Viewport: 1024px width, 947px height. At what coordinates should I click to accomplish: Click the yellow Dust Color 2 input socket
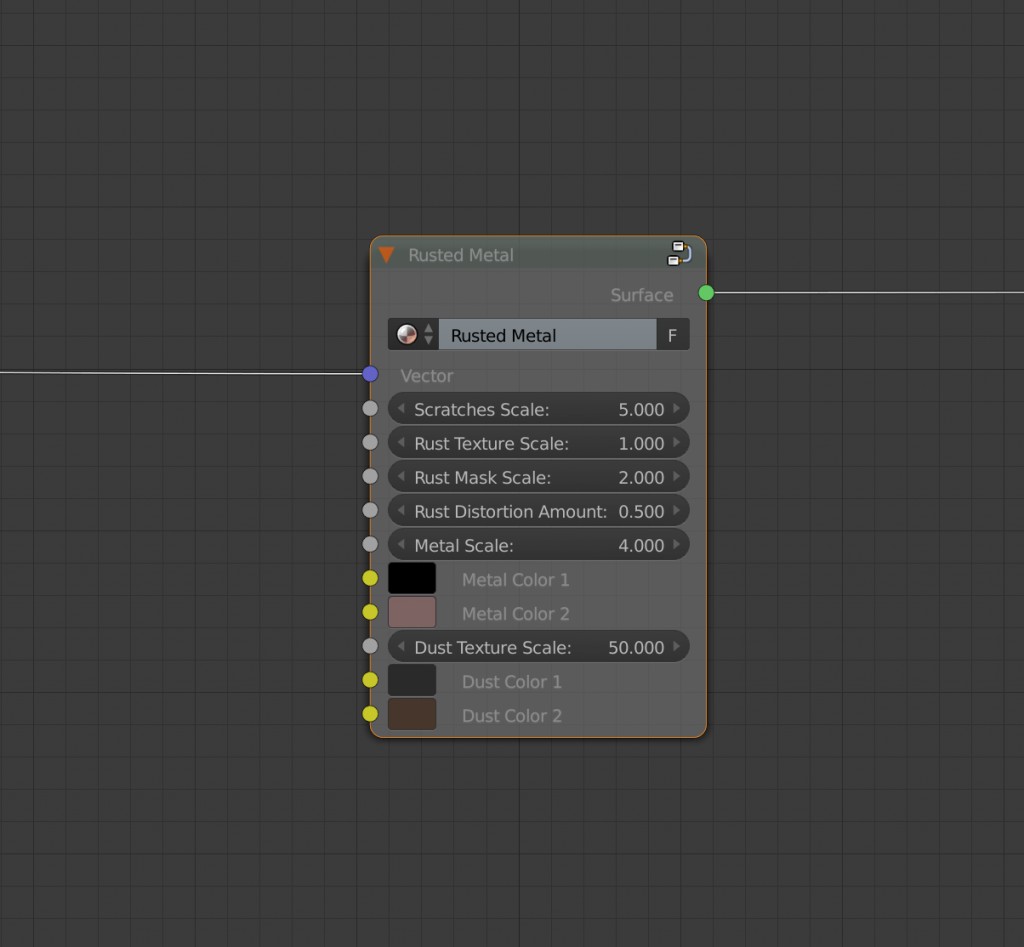point(371,714)
